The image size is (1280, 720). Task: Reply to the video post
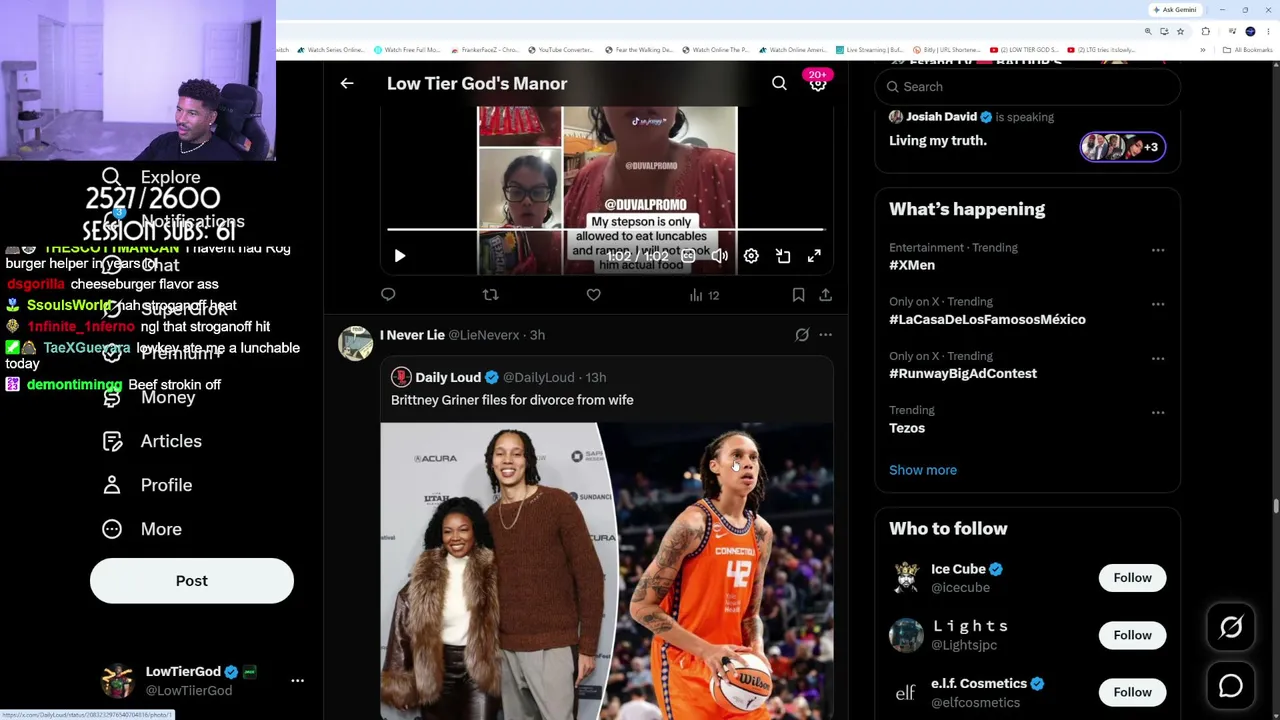[388, 295]
